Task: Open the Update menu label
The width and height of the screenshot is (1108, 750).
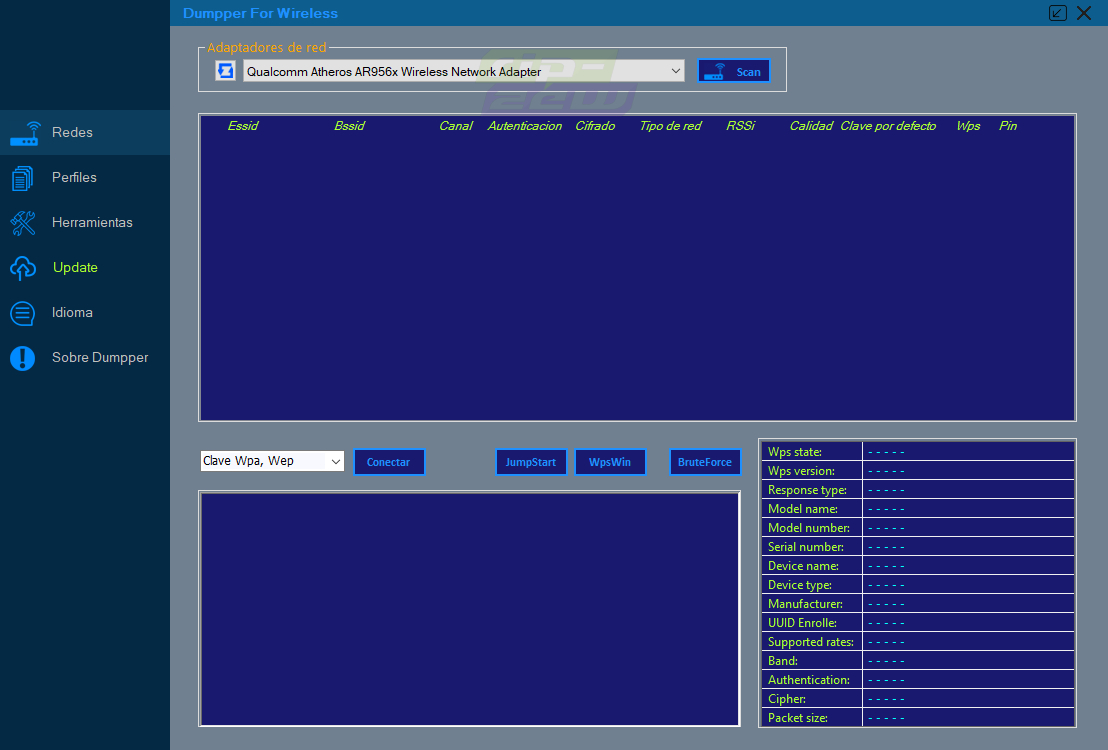Action: (x=75, y=267)
